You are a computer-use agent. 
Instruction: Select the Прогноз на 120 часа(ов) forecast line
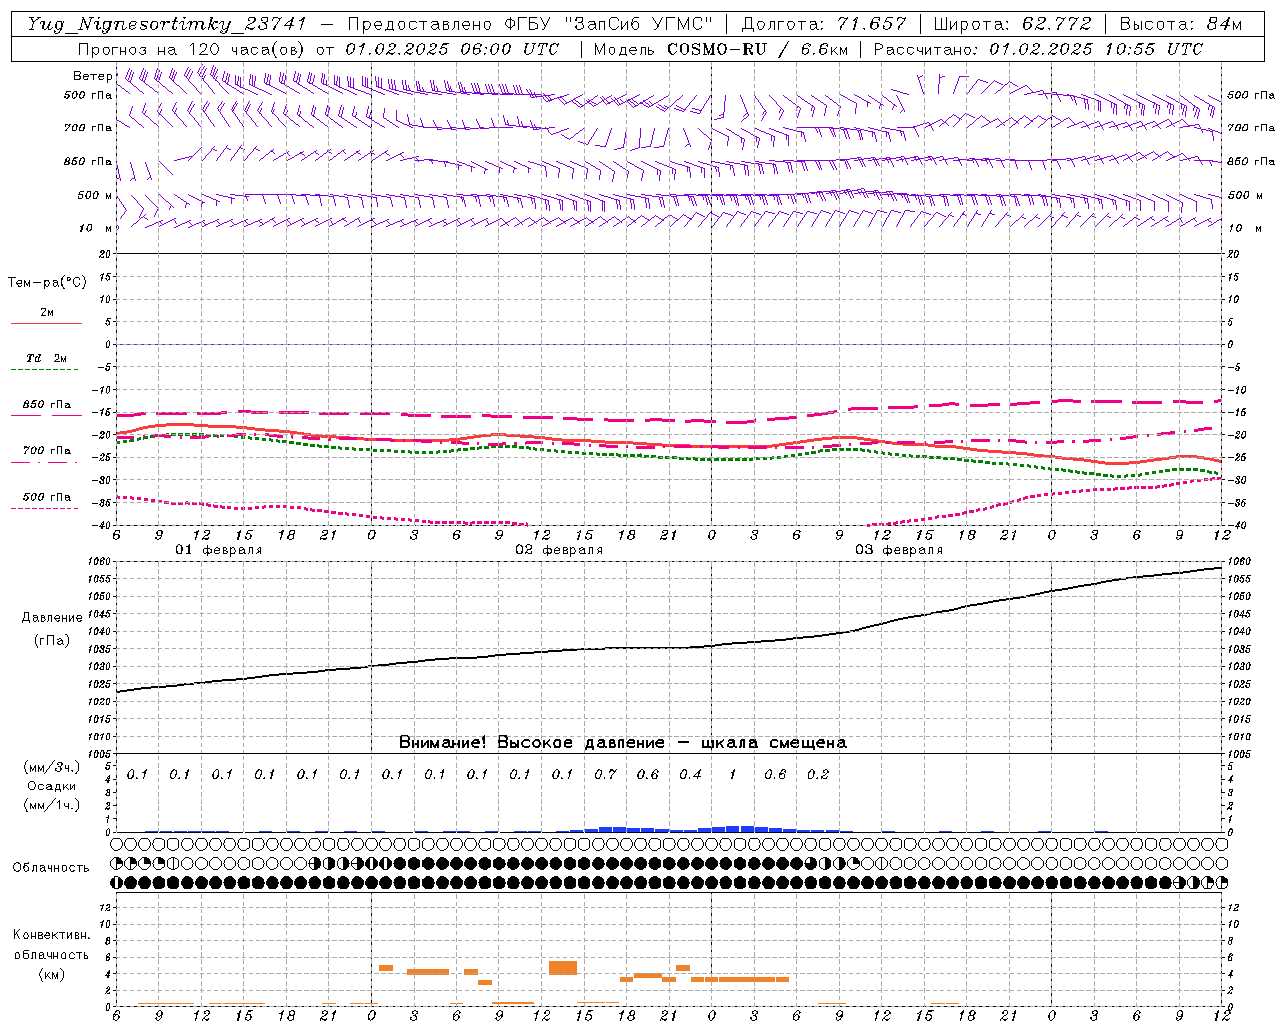(318, 49)
